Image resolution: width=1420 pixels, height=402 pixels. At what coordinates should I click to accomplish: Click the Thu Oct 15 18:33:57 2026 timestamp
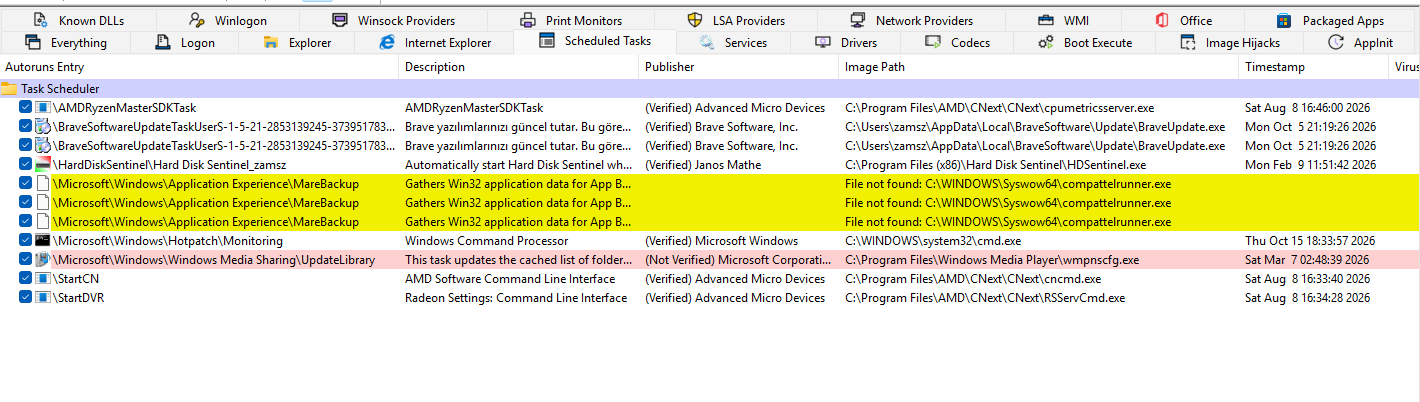tap(1310, 241)
